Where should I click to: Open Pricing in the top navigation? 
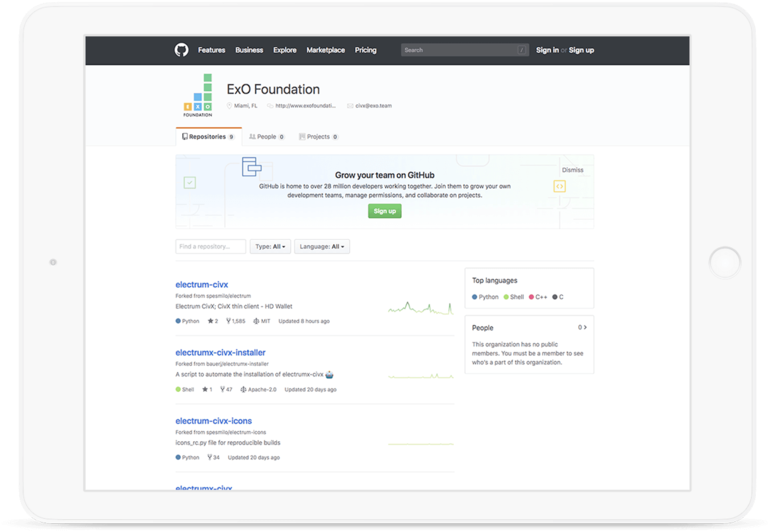[365, 50]
